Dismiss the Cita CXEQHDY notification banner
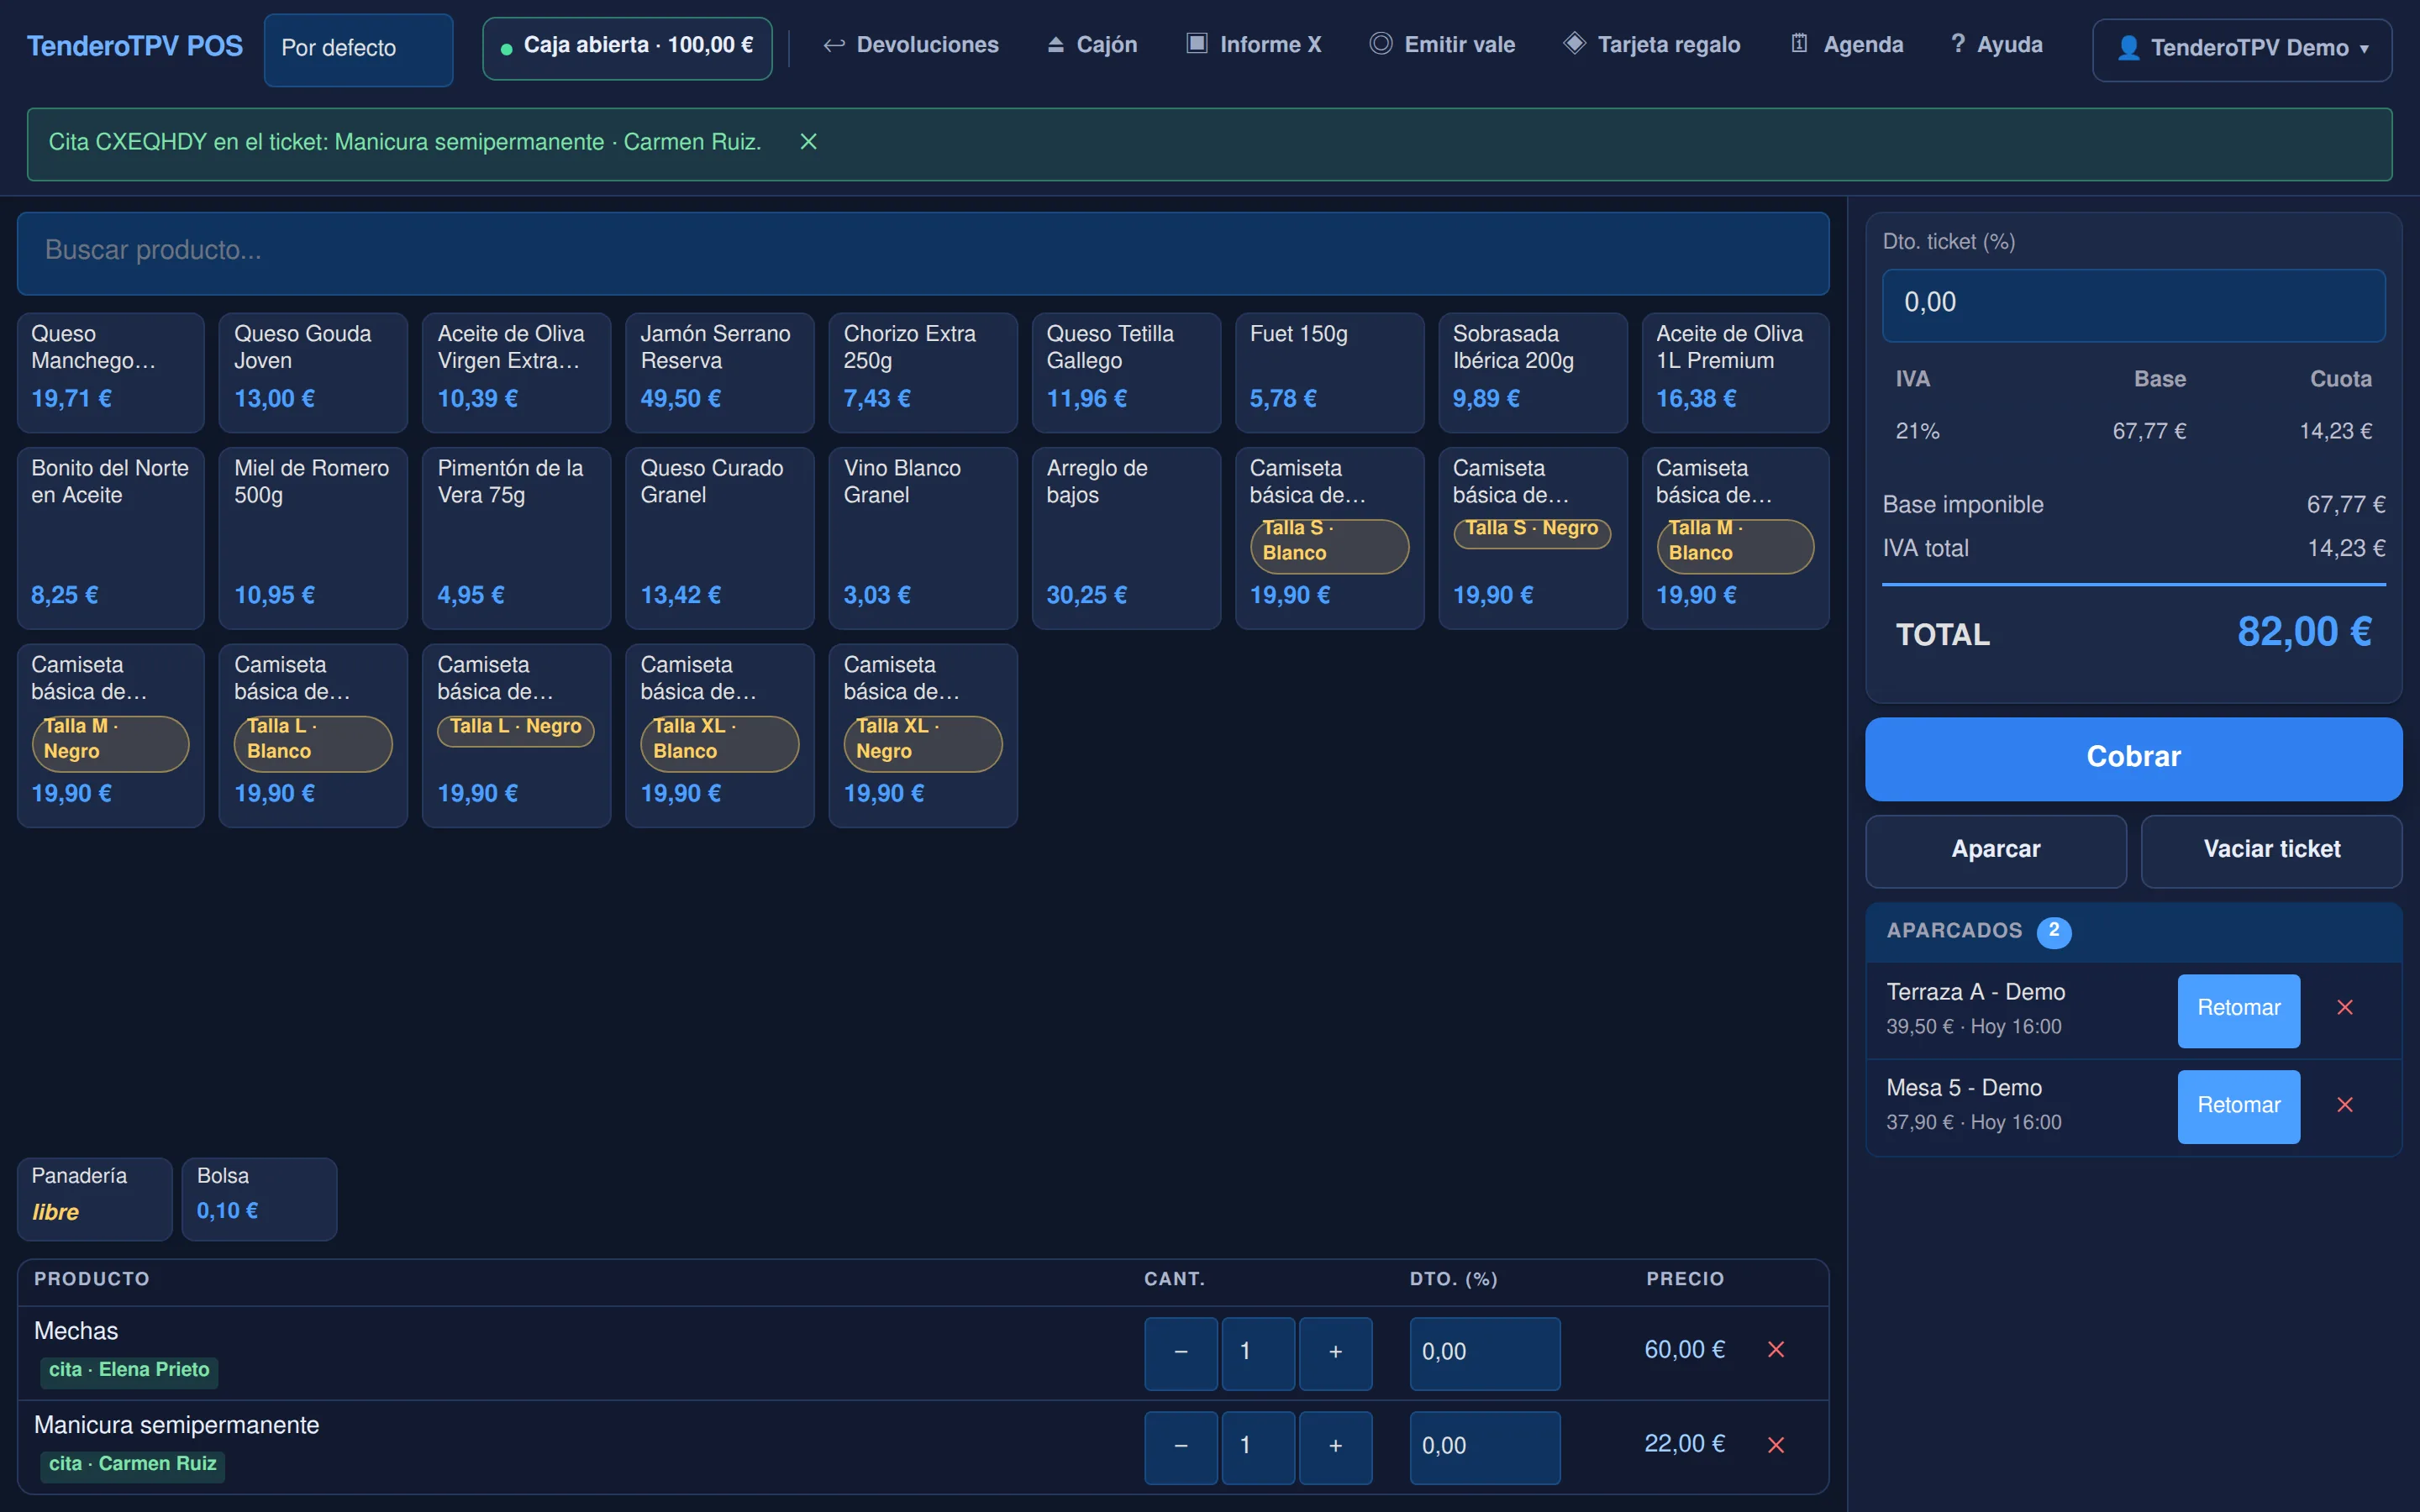 808,142
